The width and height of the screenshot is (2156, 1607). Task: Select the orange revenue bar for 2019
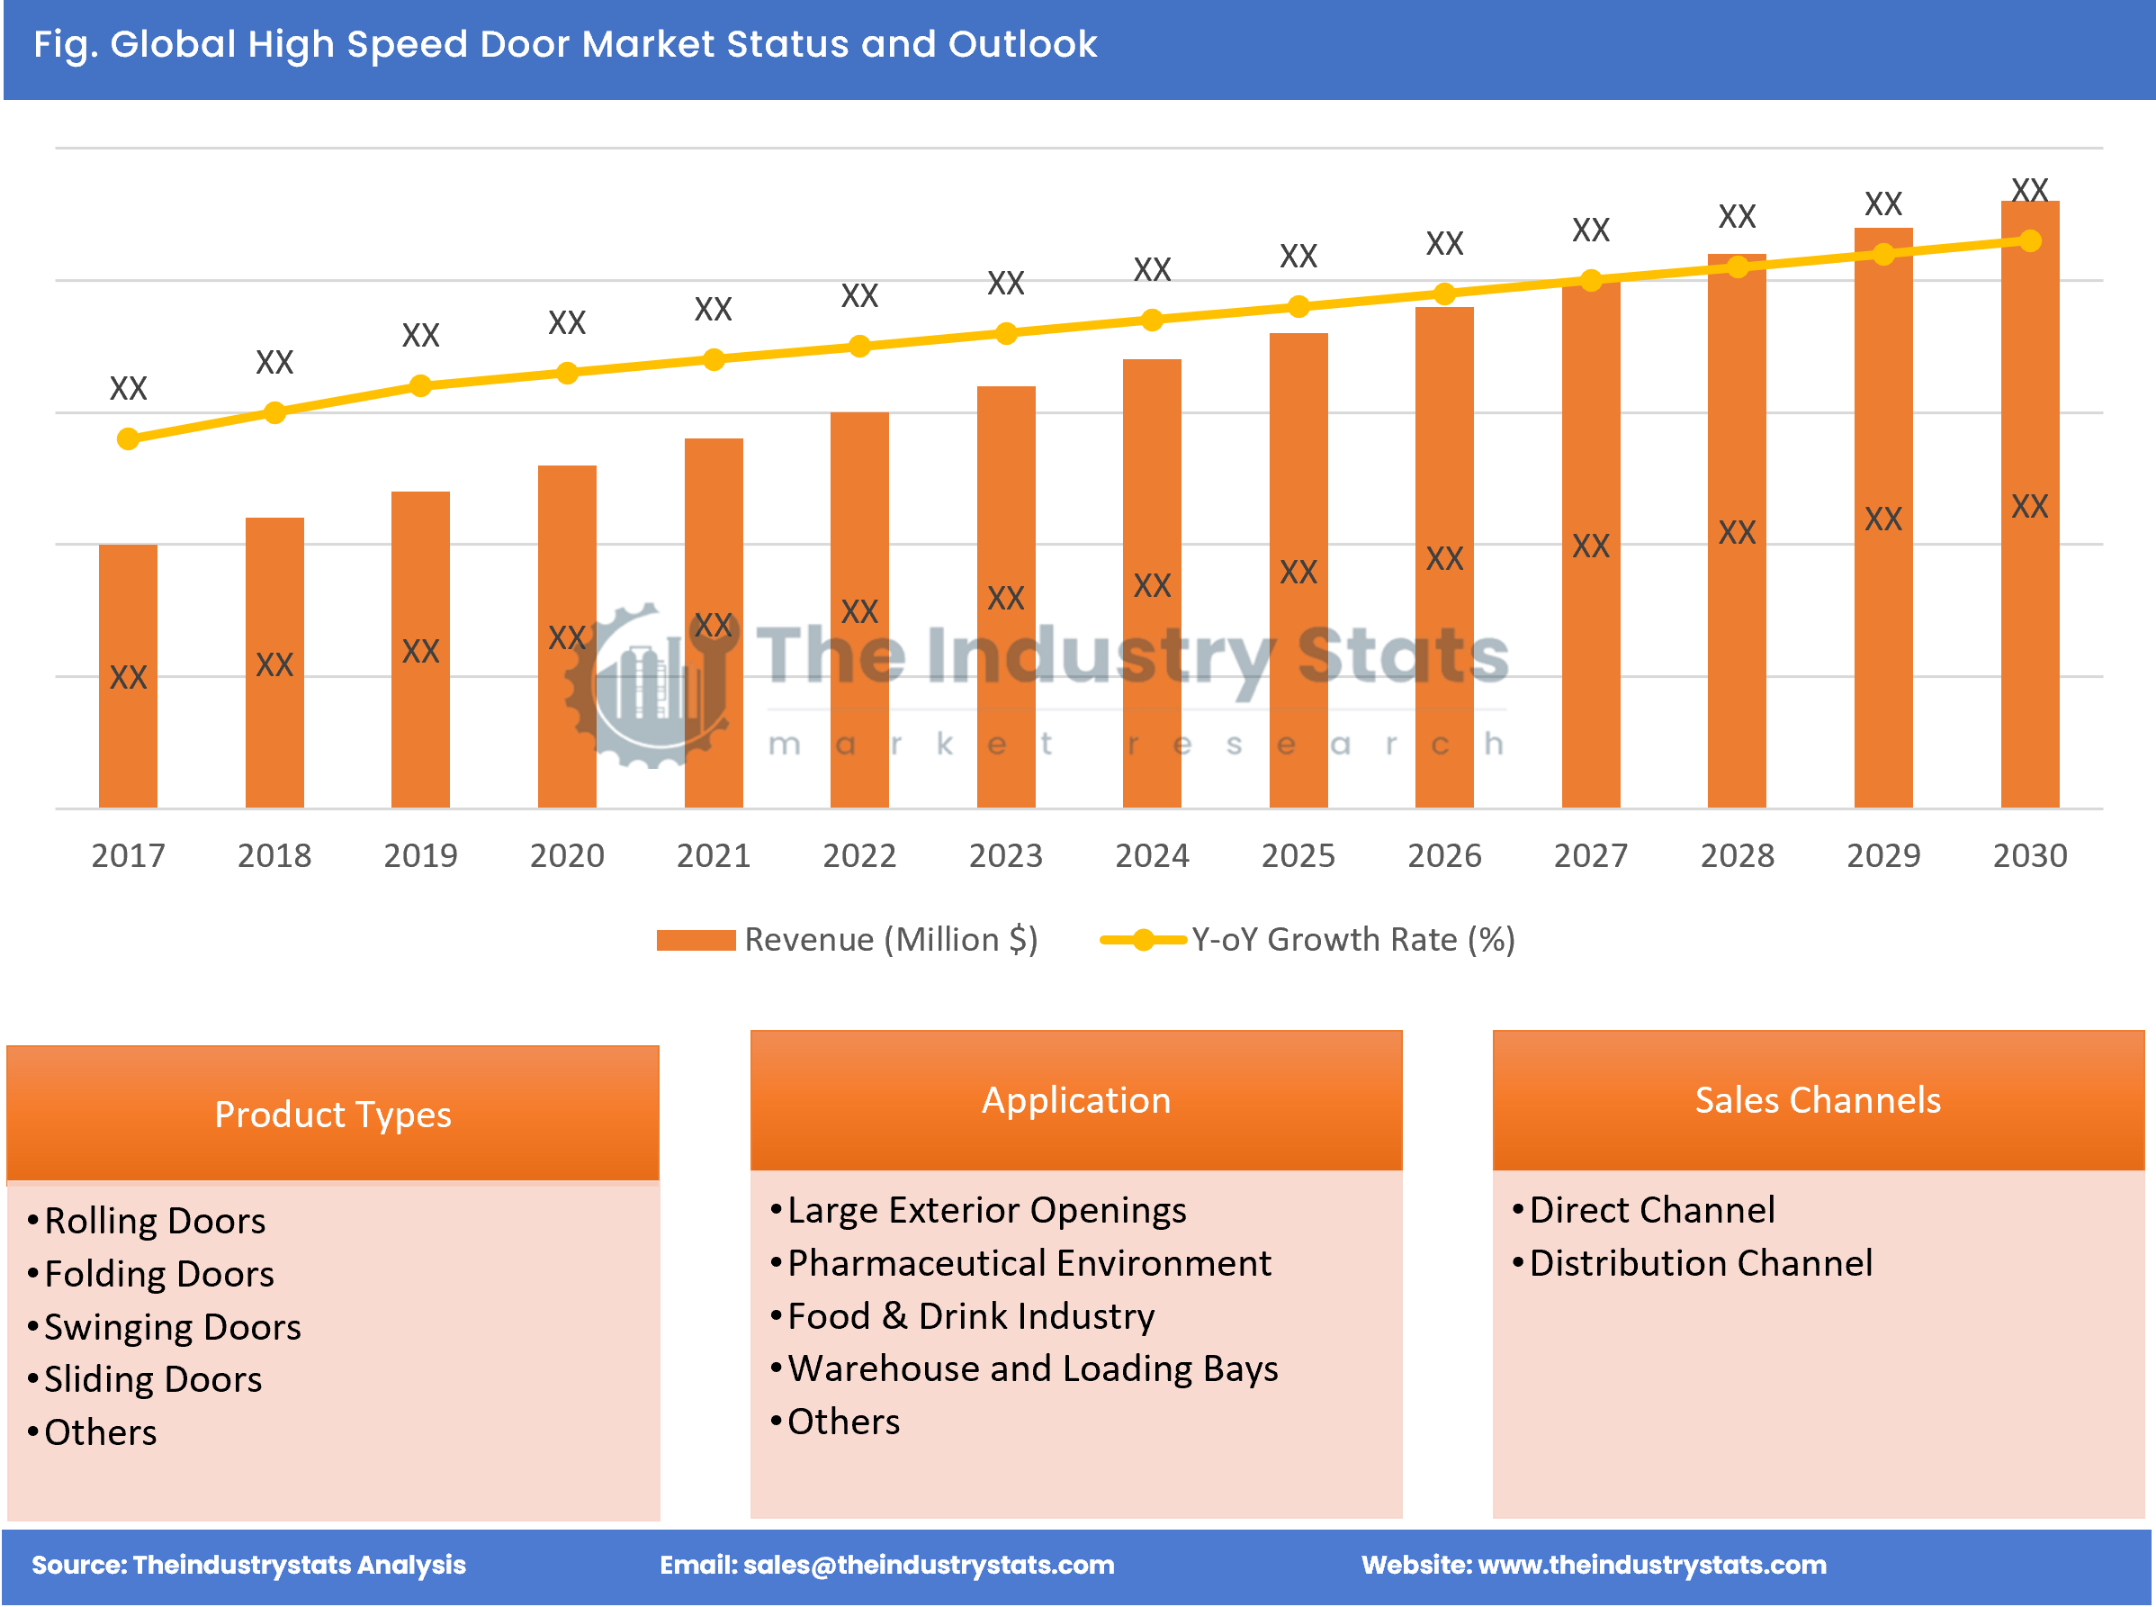421,650
